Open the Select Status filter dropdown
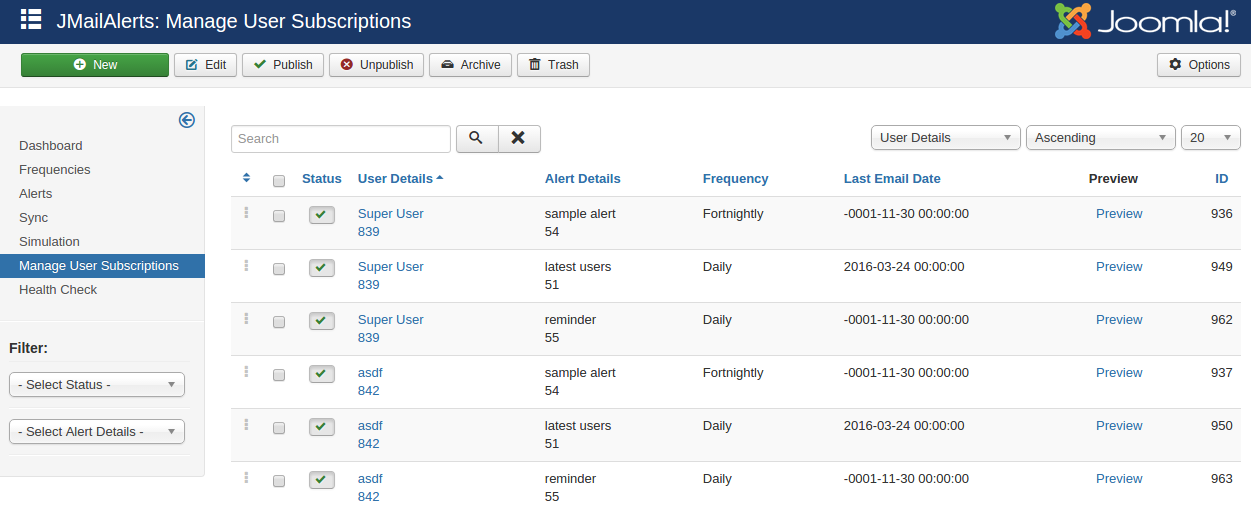Image resolution: width=1251 pixels, height=514 pixels. click(x=97, y=384)
